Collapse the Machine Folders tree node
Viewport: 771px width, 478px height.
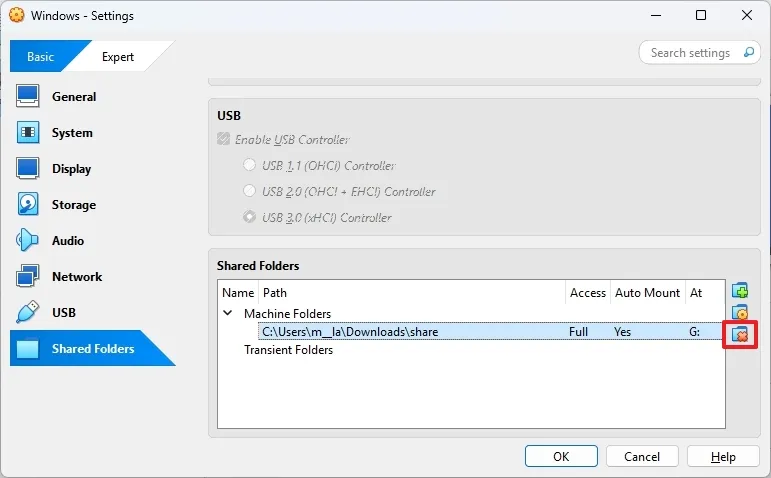click(x=228, y=313)
